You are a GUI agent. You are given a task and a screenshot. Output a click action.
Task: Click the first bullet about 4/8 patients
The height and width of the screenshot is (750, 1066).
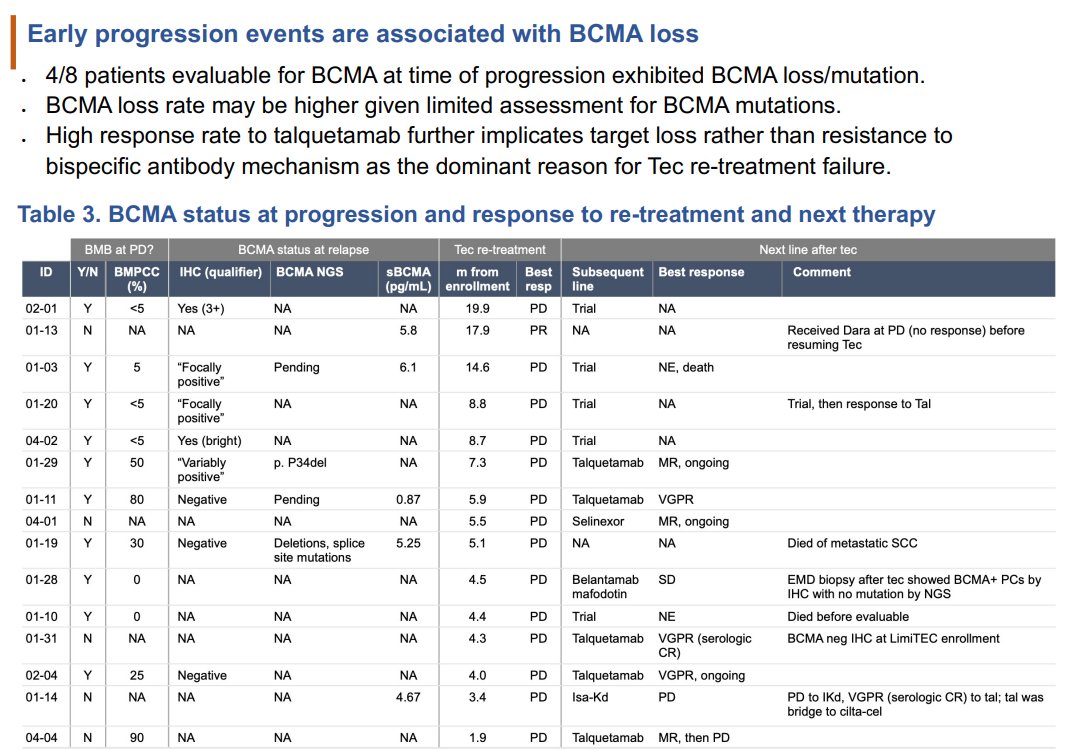tap(485, 76)
